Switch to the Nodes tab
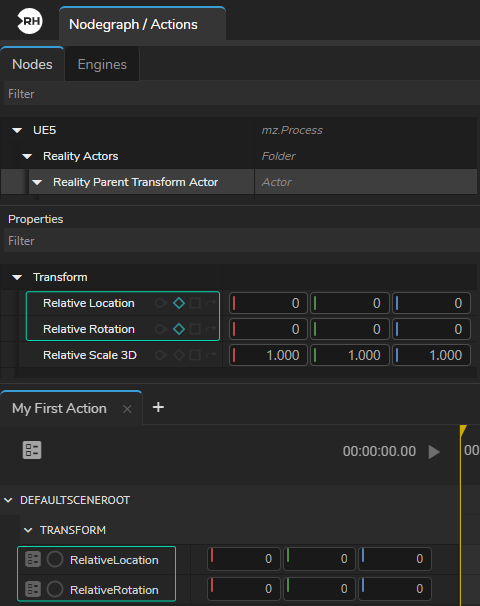 (32, 64)
